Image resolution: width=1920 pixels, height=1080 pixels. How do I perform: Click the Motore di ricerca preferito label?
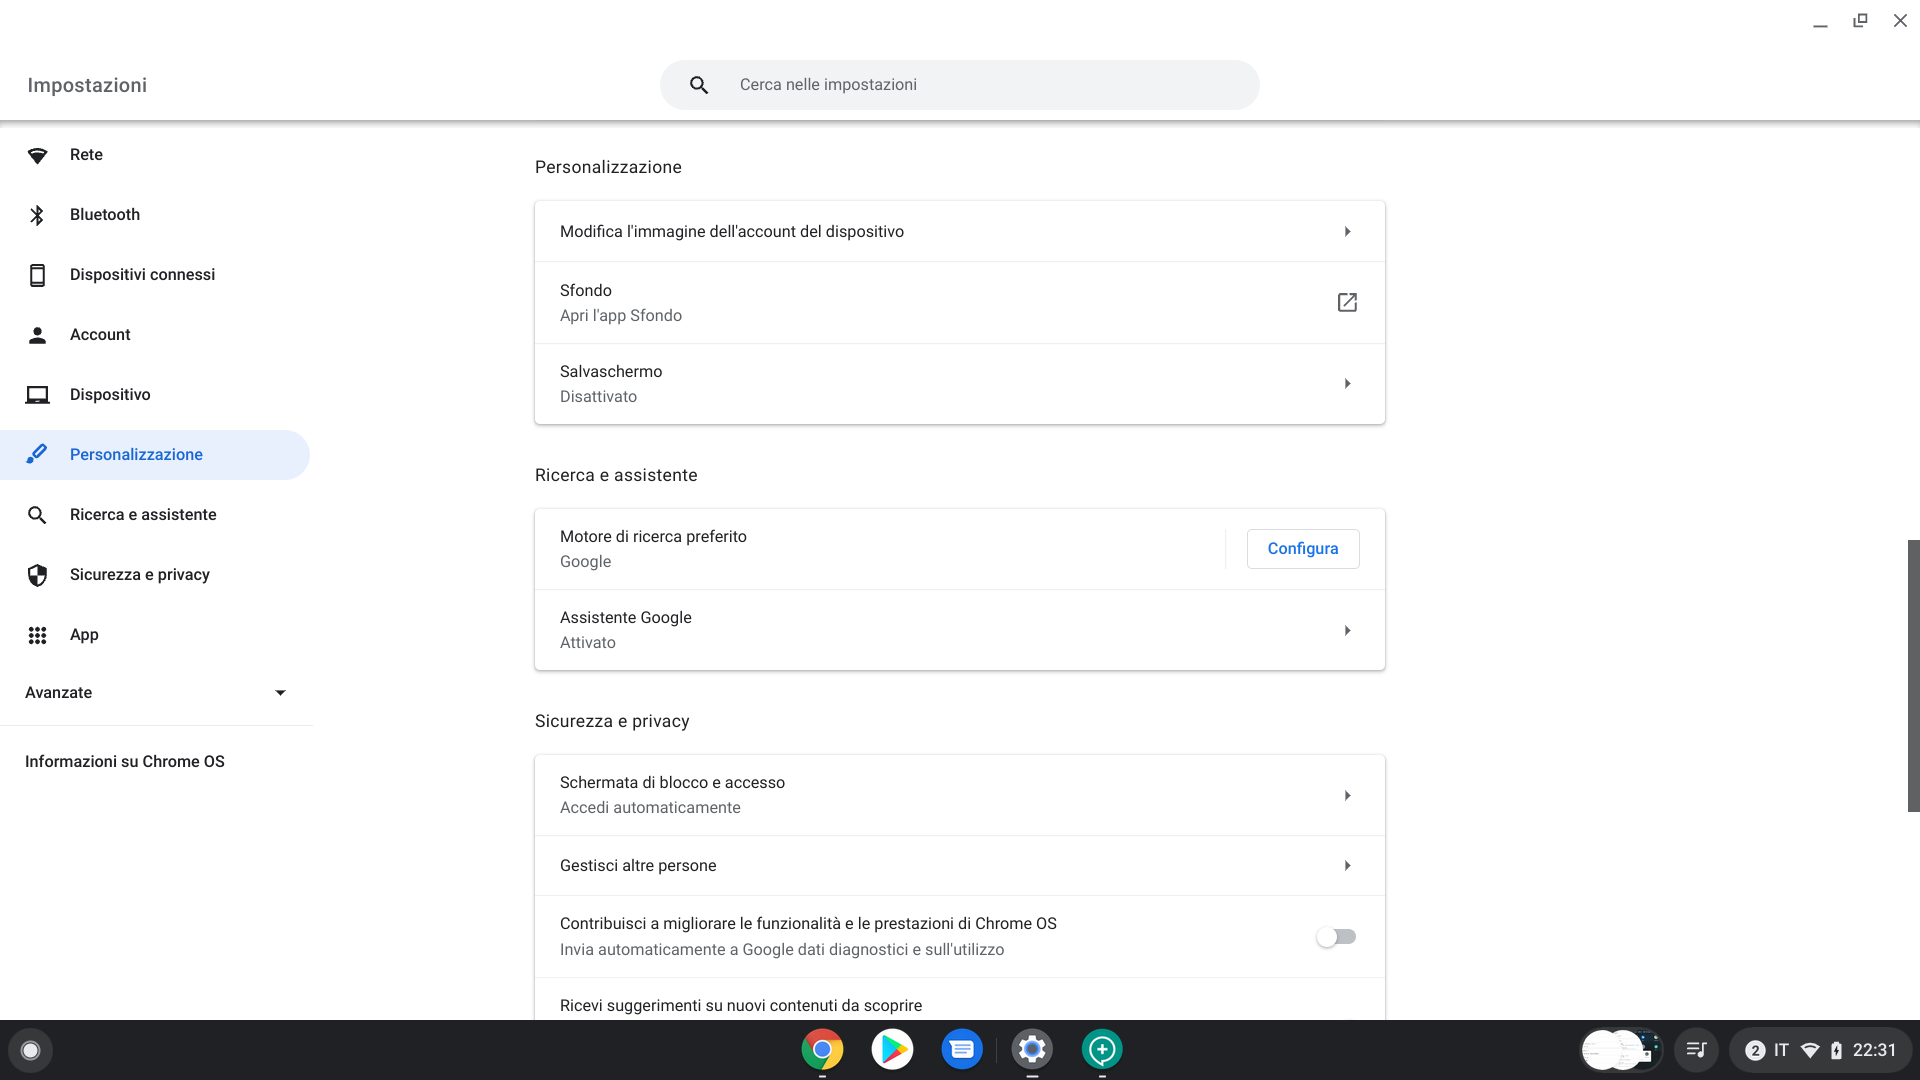pyautogui.click(x=653, y=537)
